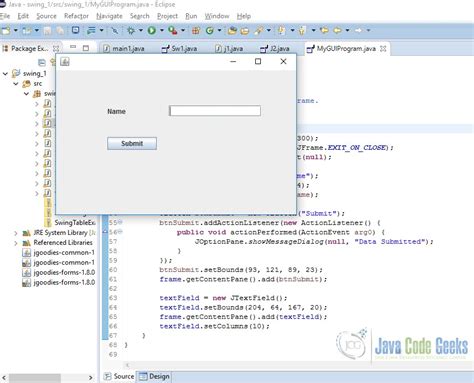Click the New Java Package icon
Image resolution: width=474 pixels, height=383 pixels.
click(x=196, y=31)
